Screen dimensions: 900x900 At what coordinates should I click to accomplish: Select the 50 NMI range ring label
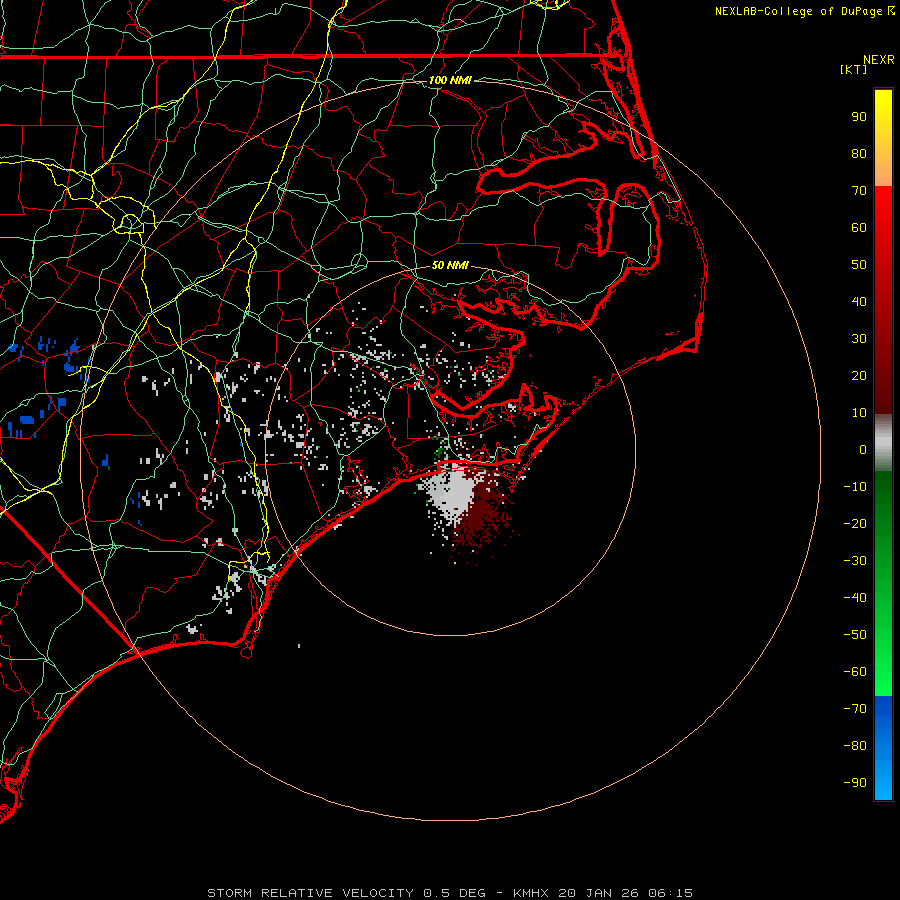pos(450,265)
